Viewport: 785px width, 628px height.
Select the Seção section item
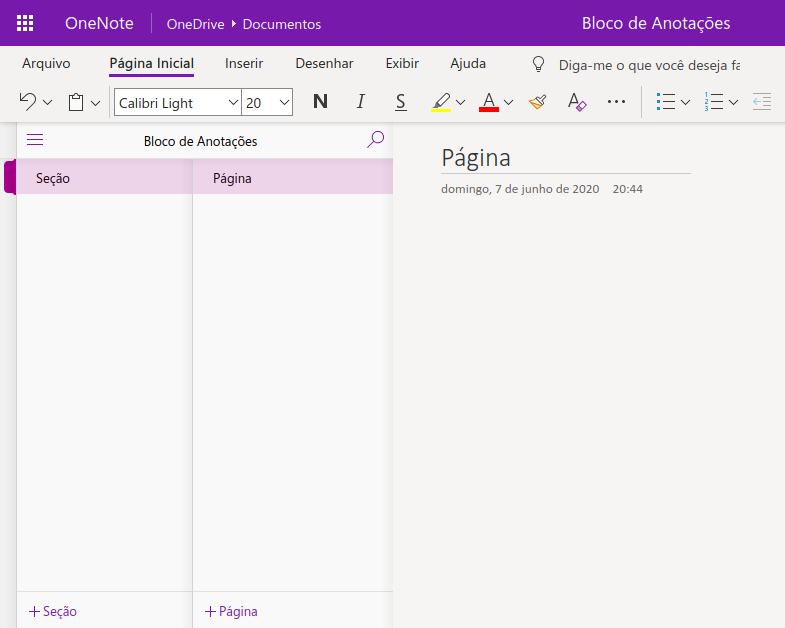click(x=104, y=177)
